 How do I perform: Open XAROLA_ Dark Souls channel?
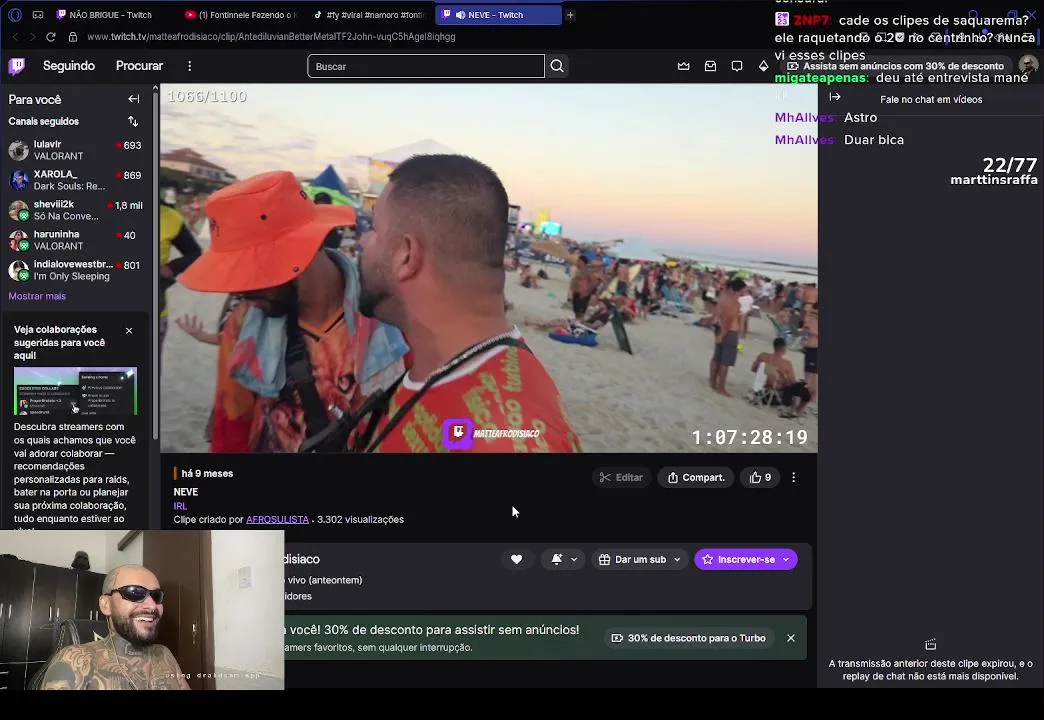tap(75, 180)
